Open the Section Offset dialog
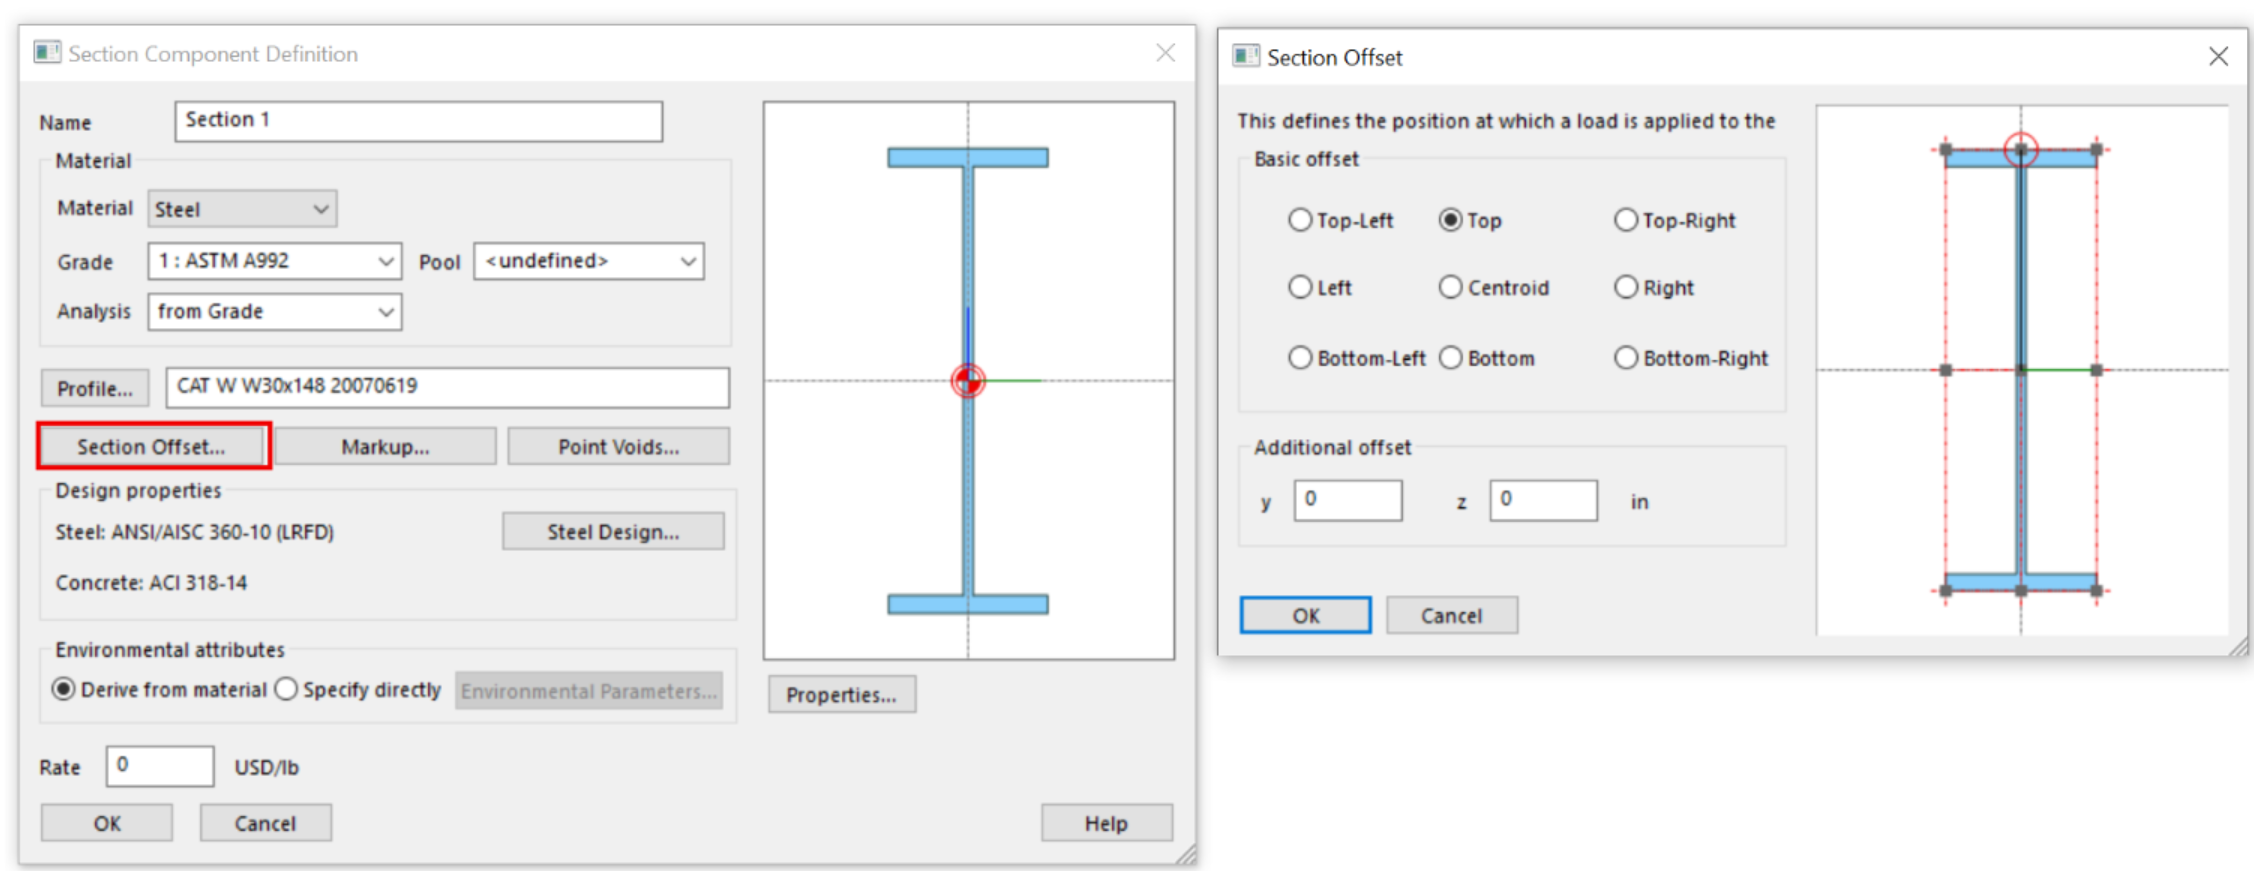The image size is (2254, 871). point(152,446)
